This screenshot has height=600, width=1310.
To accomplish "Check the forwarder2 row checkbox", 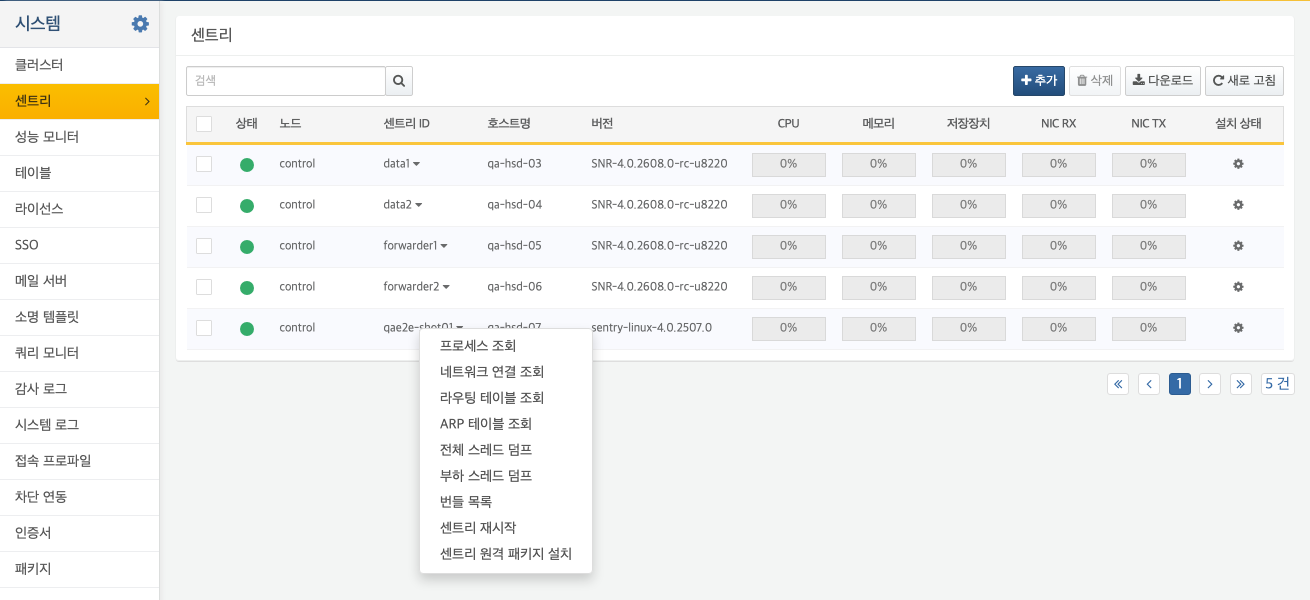I will tap(204, 287).
